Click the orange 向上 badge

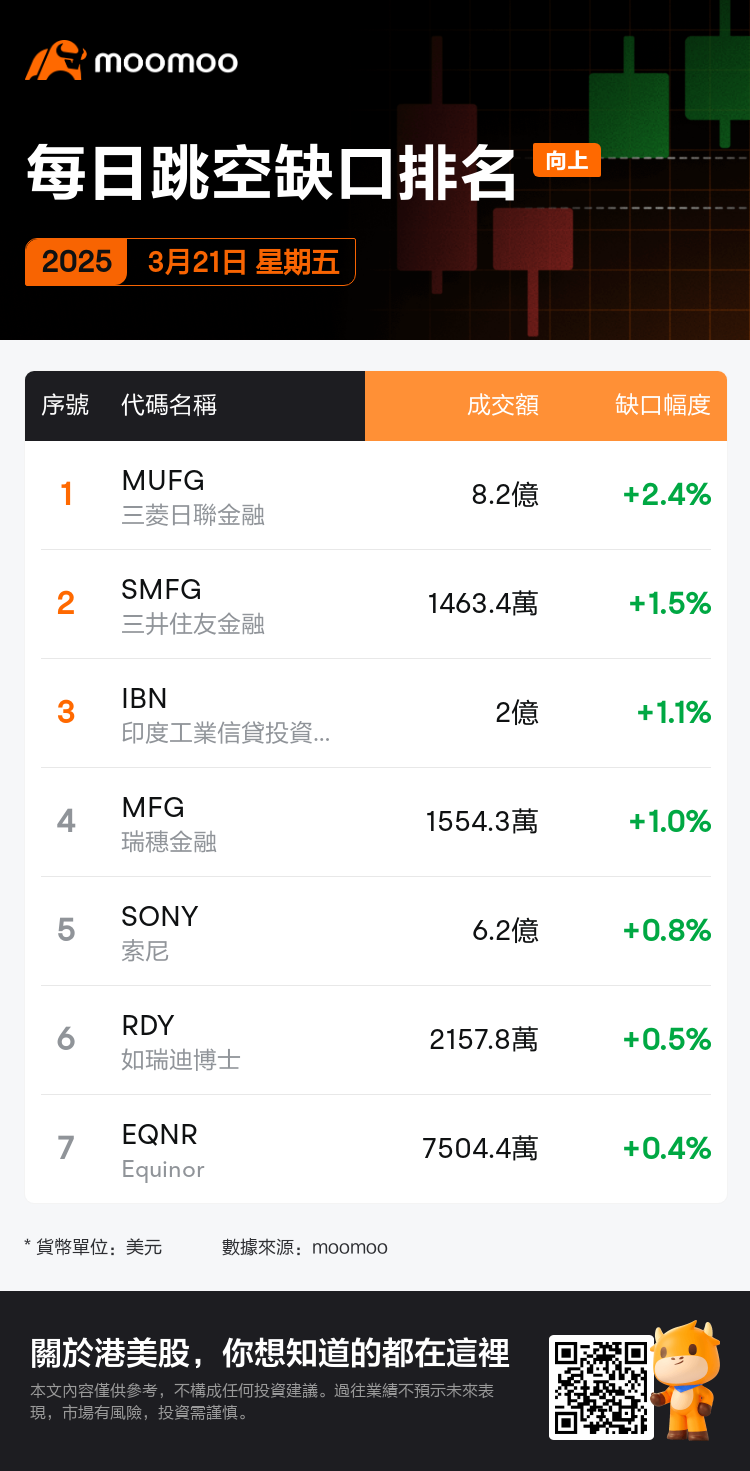point(567,160)
